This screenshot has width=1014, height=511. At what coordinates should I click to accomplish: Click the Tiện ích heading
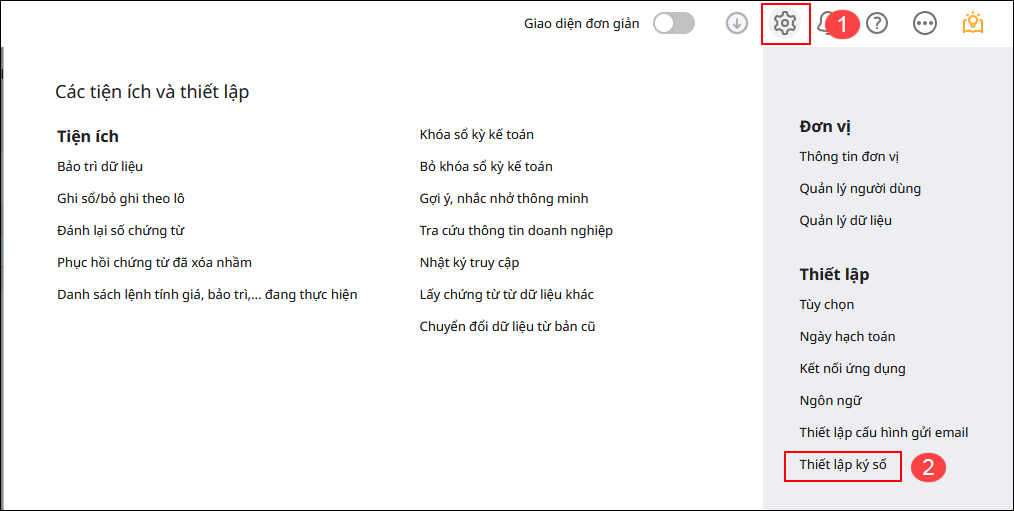point(88,136)
